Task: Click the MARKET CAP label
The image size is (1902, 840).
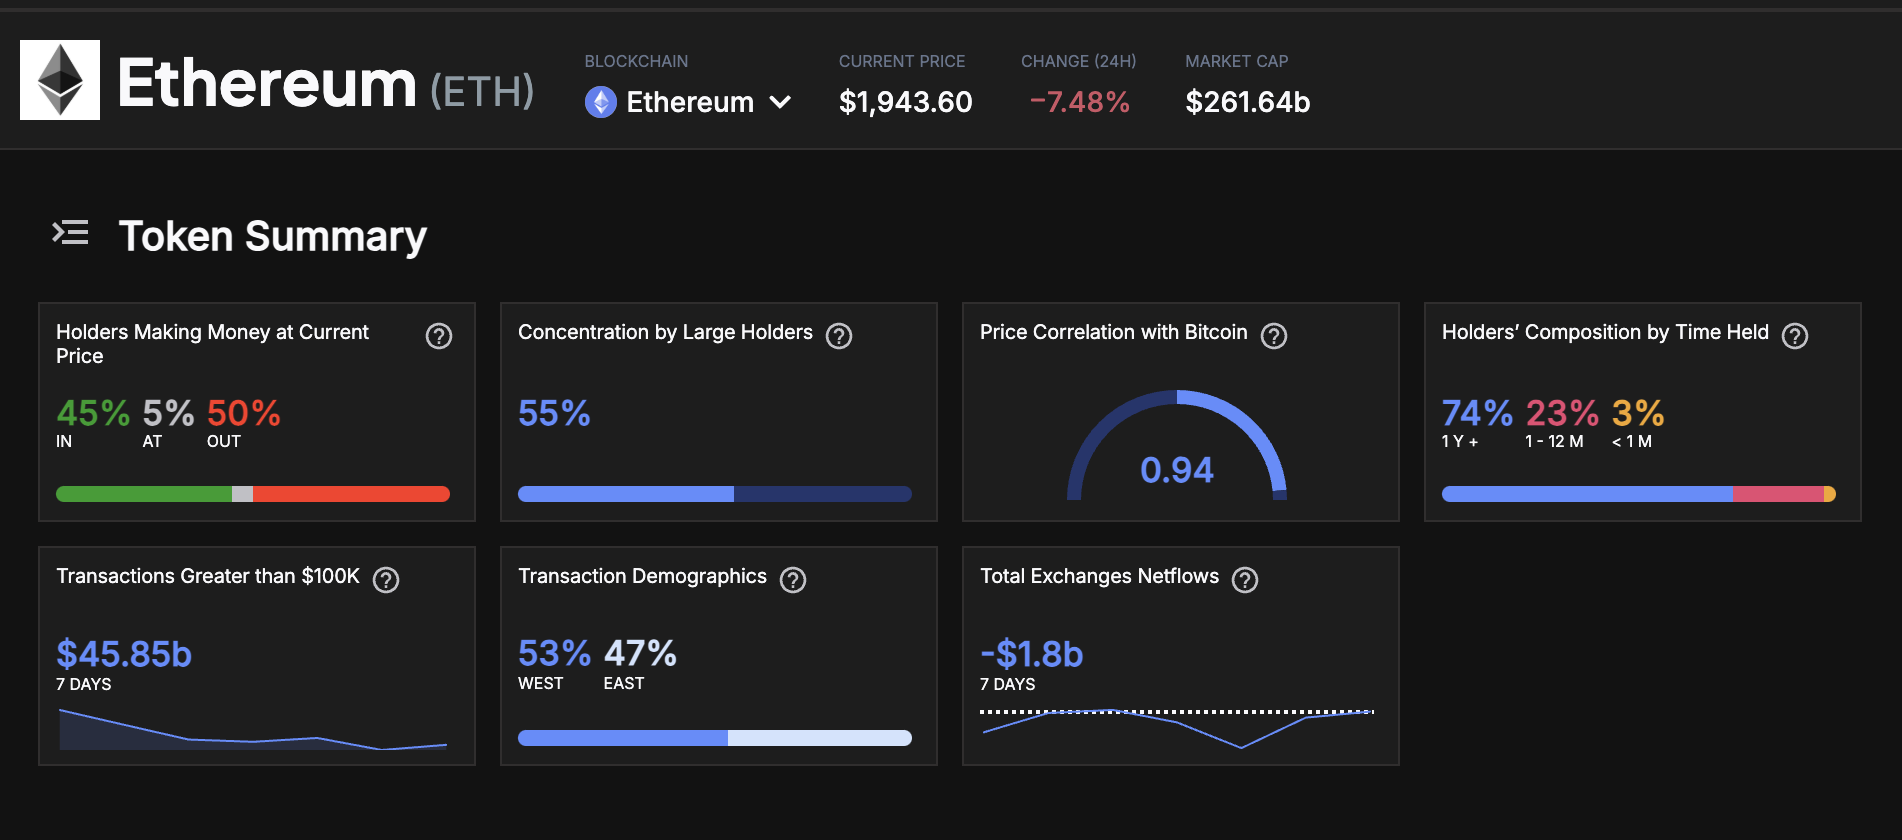Action: (1237, 61)
